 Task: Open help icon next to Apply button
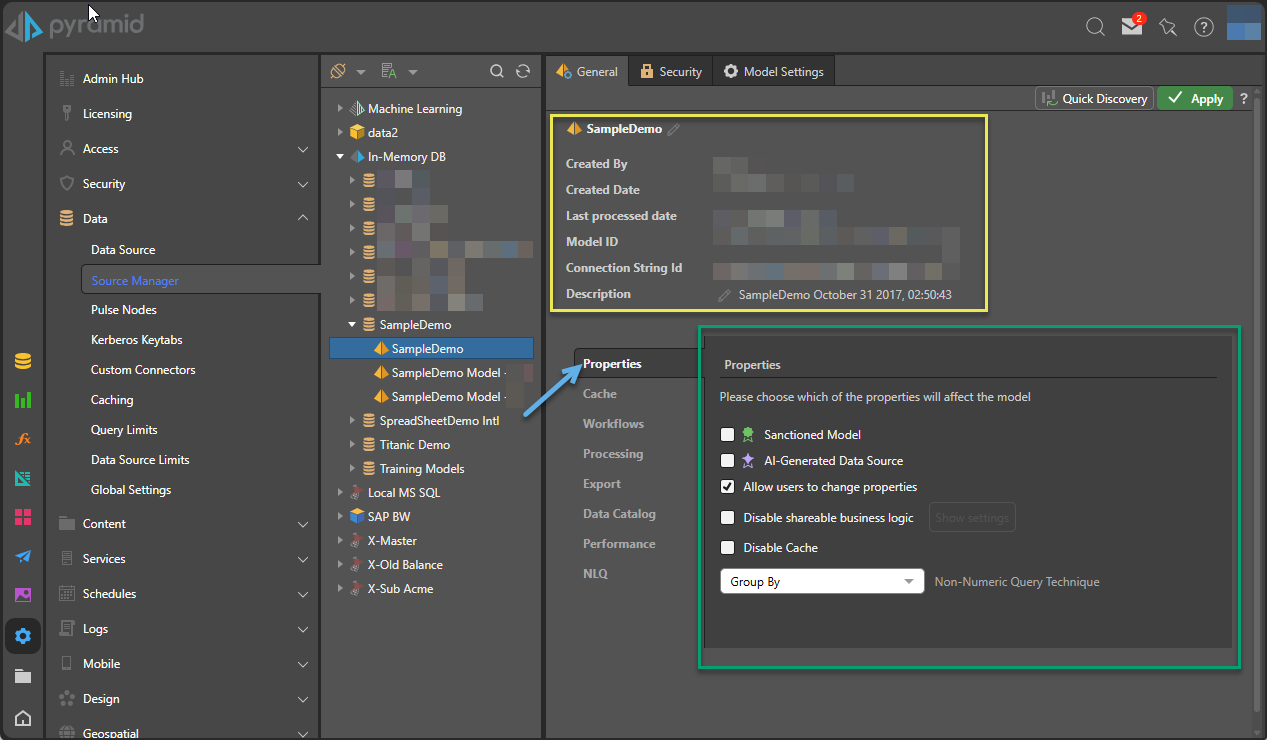(1244, 98)
